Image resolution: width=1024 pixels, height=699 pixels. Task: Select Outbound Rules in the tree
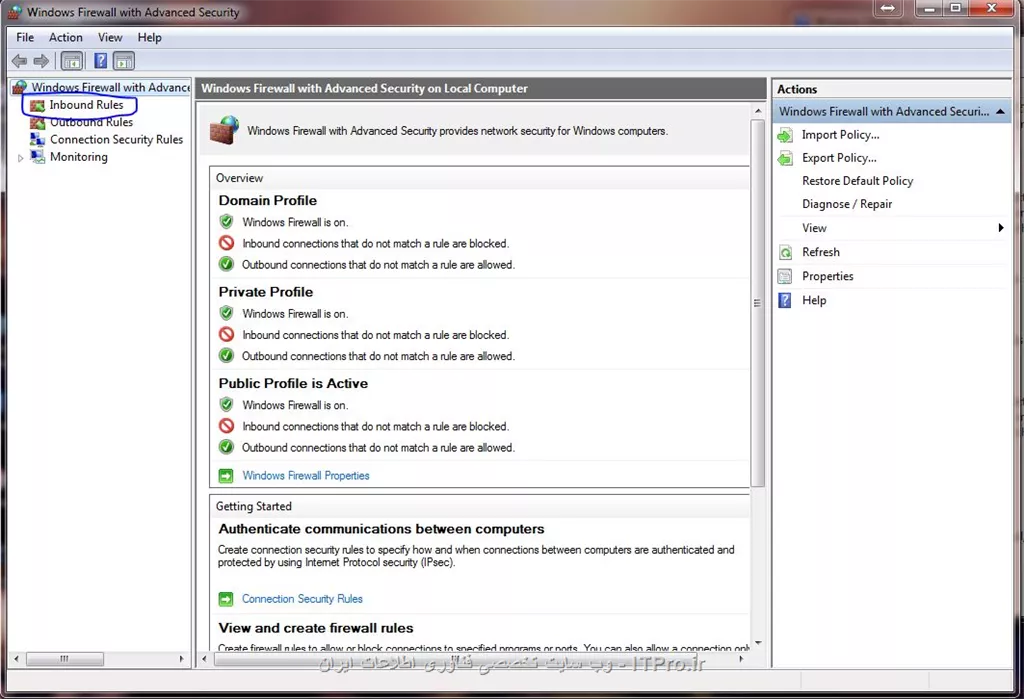(91, 122)
